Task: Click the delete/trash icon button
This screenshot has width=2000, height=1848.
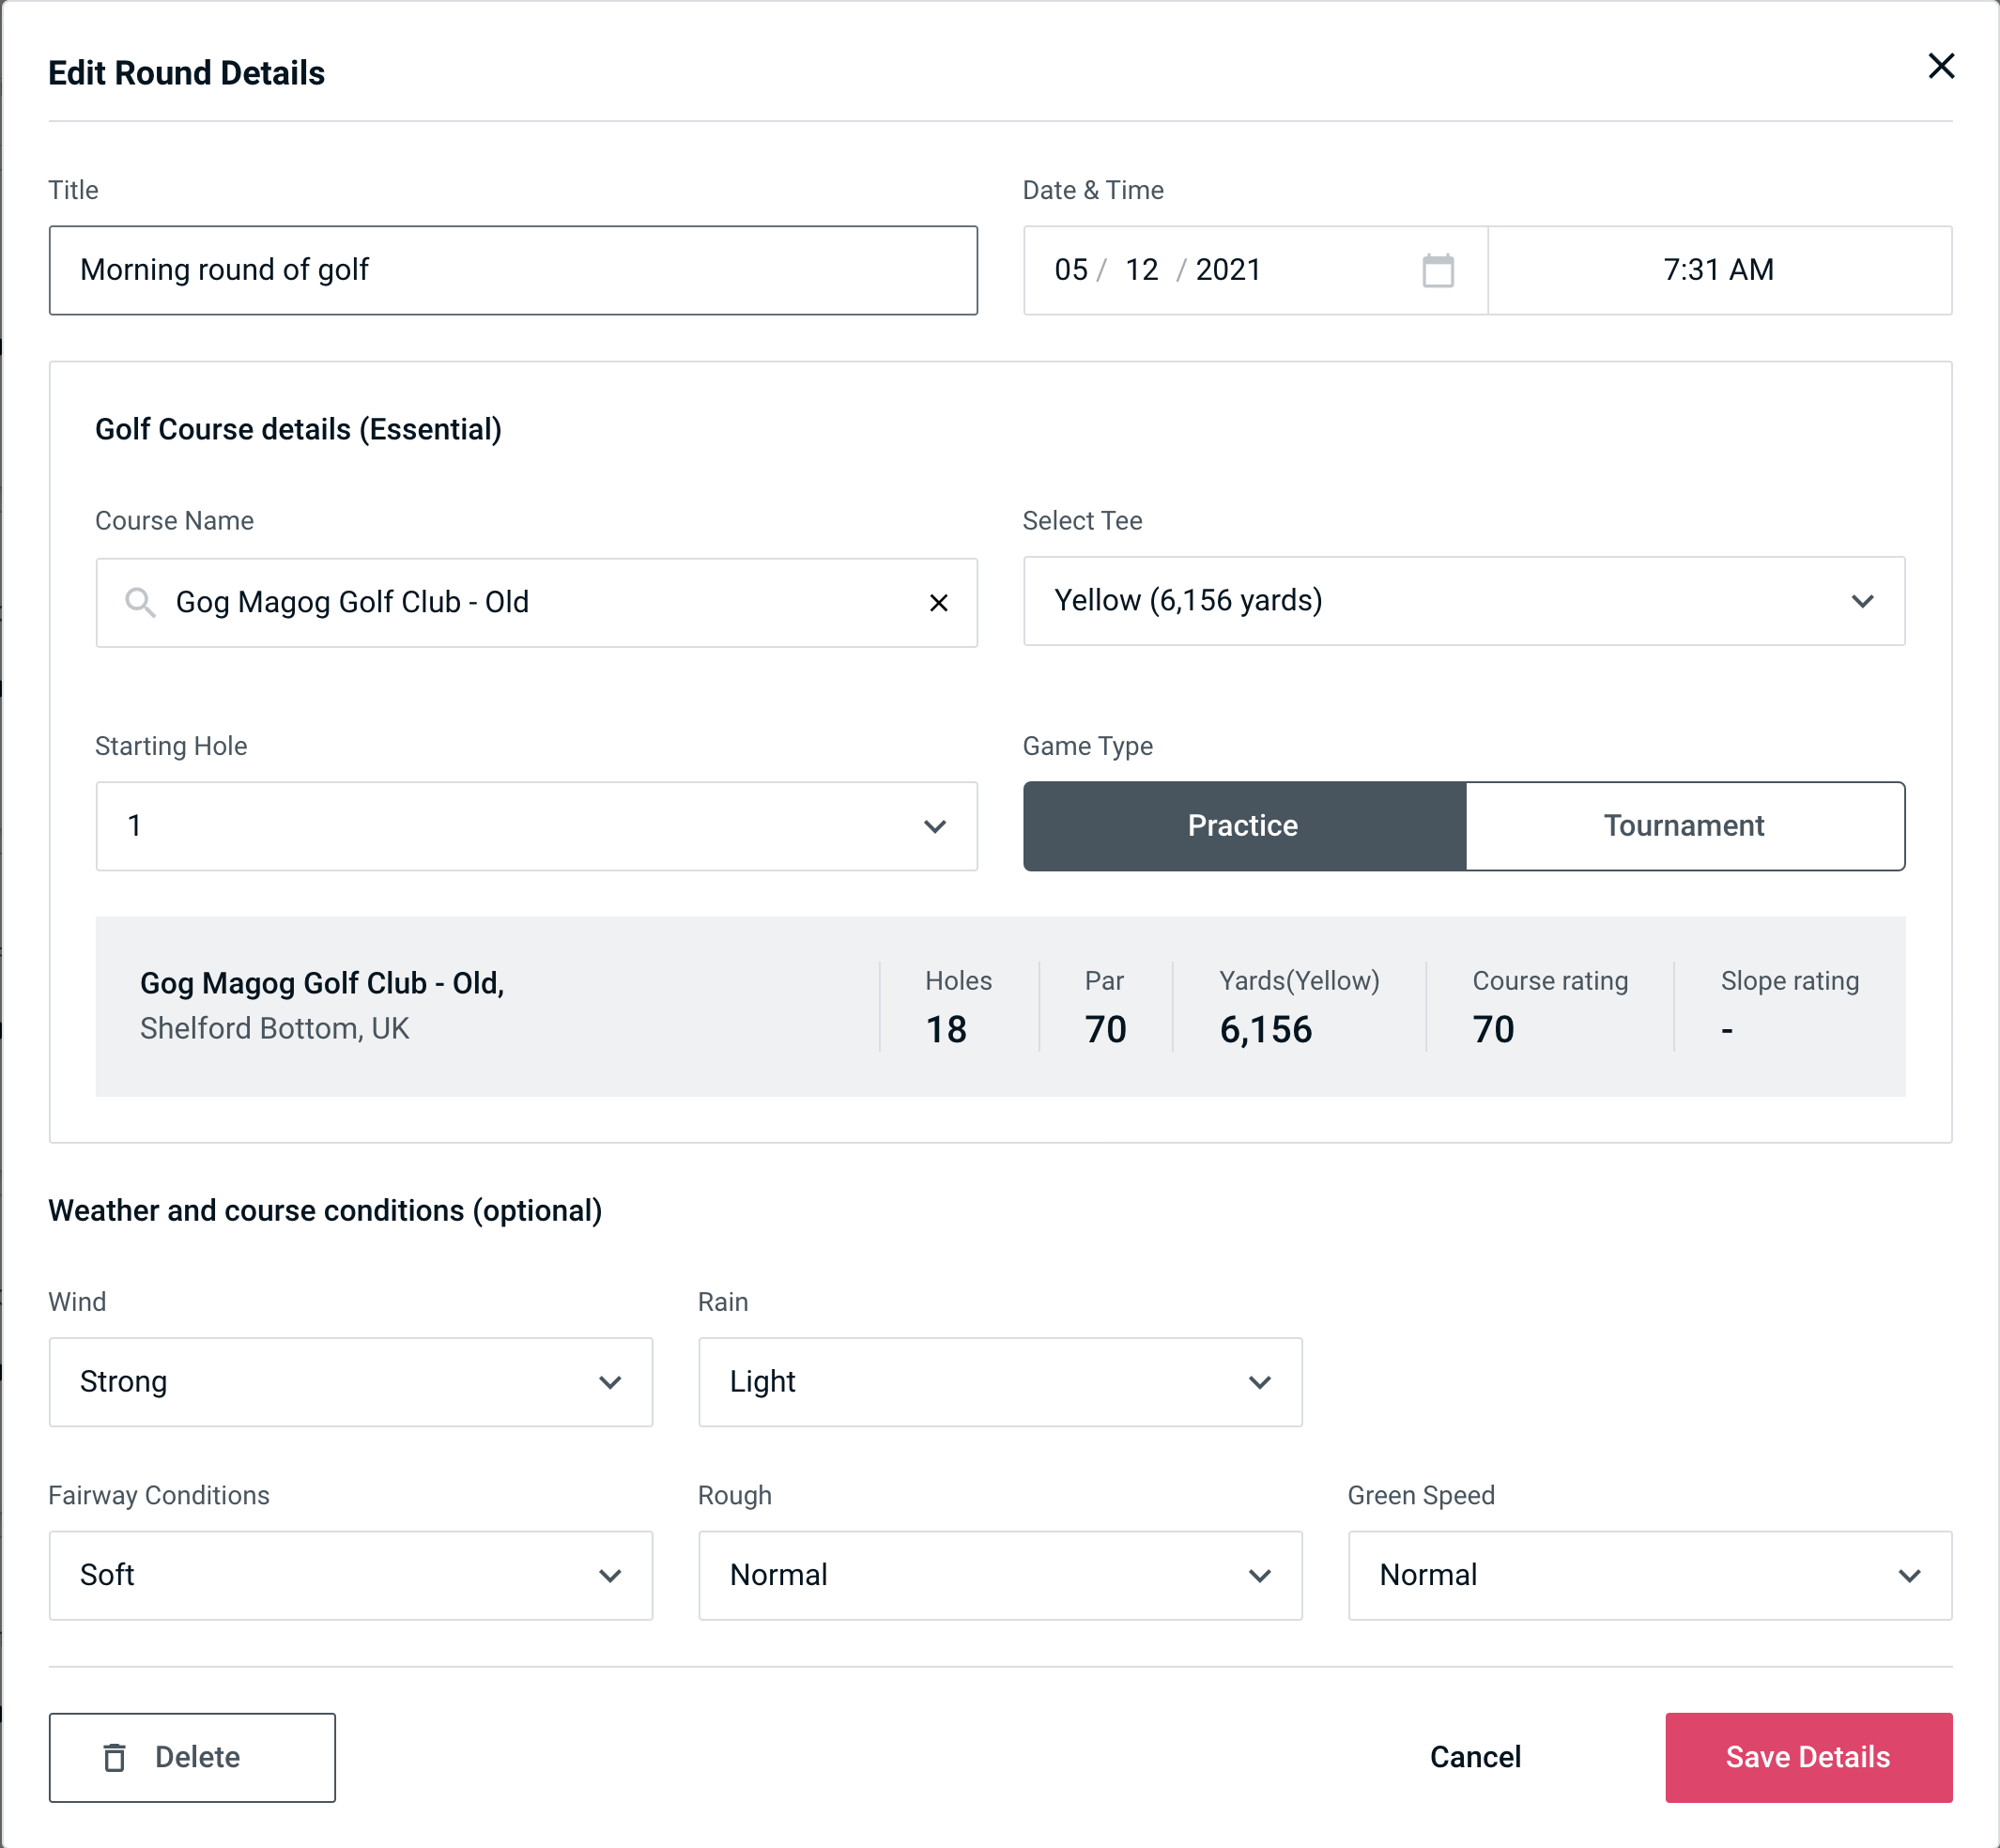Action: pos(116,1756)
